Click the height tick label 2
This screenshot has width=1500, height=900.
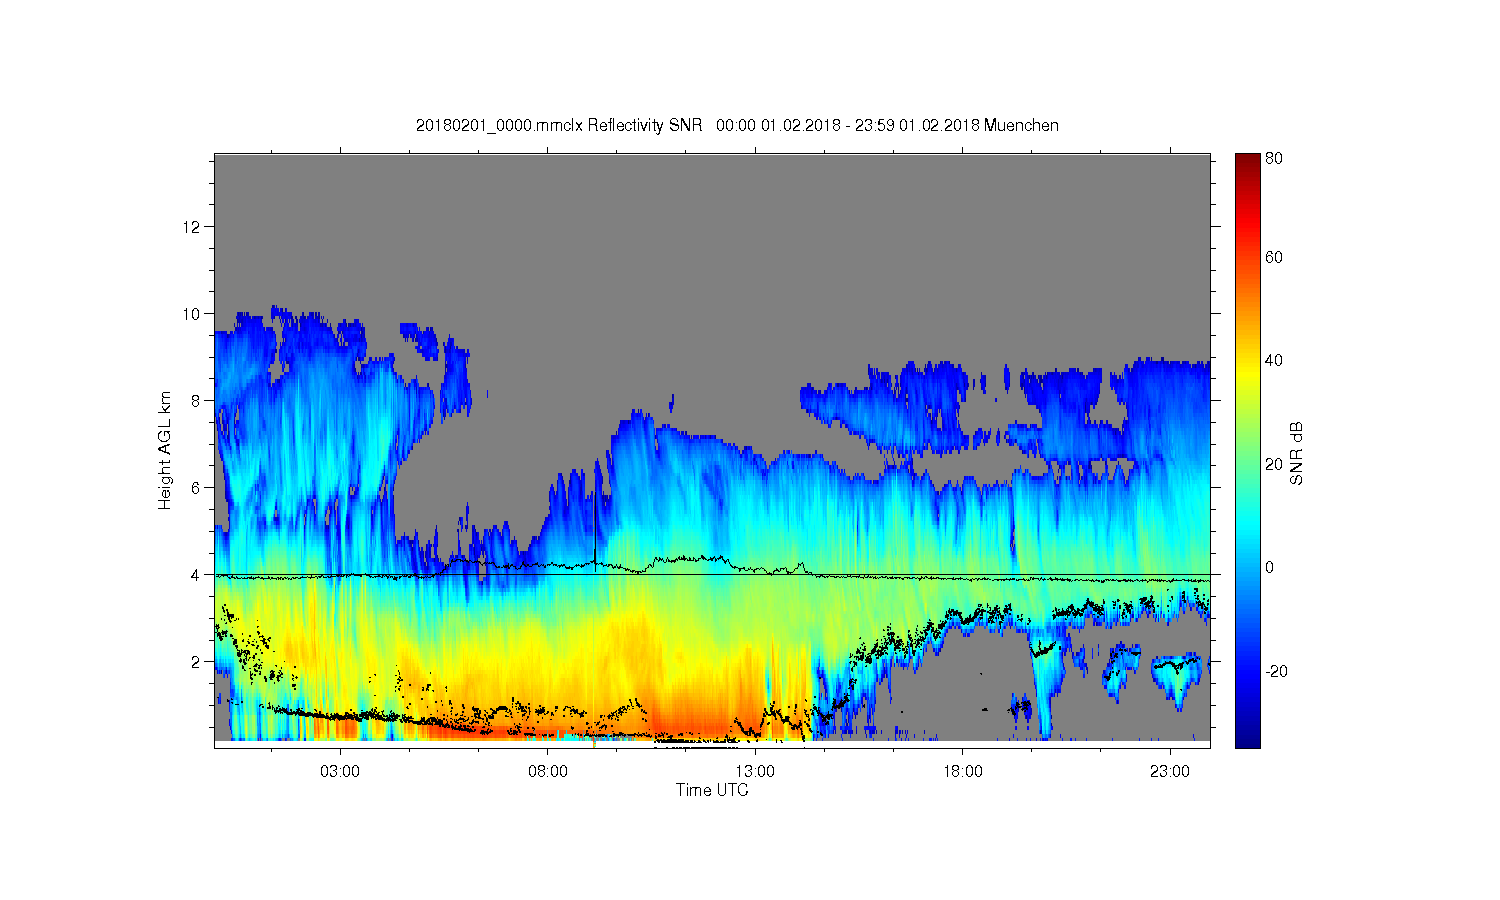[196, 661]
